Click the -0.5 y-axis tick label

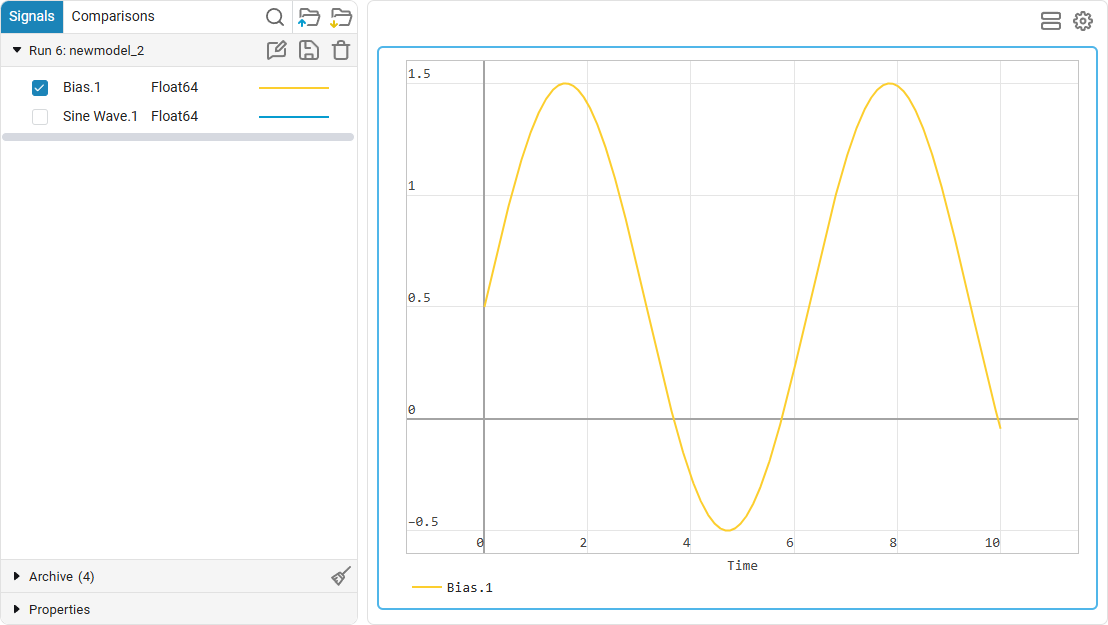pyautogui.click(x=423, y=522)
